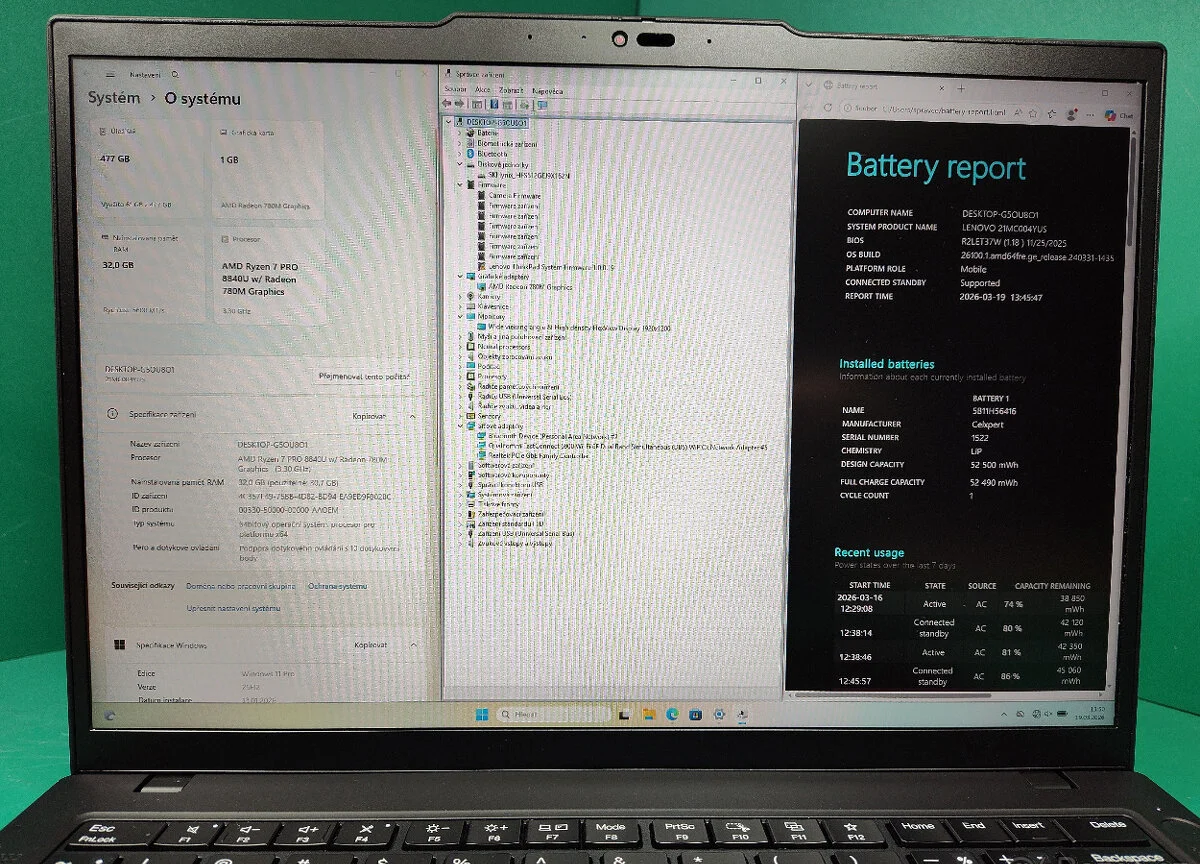Open the Settings gear icon on taskbar
The height and width of the screenshot is (864, 1200).
pyautogui.click(x=720, y=714)
